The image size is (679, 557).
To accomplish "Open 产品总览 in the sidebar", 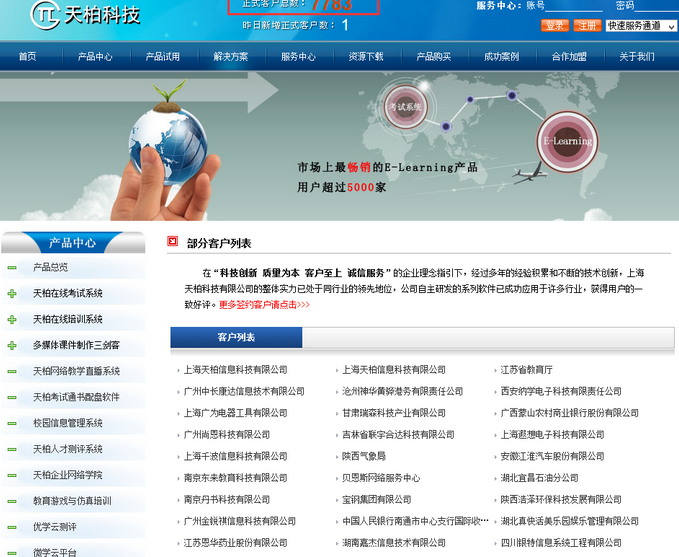I will [x=51, y=268].
